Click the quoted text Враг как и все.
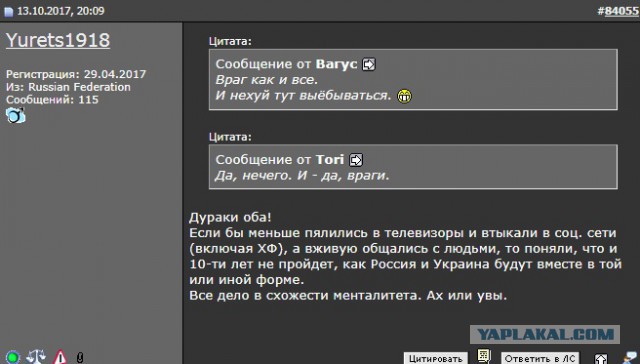The height and width of the screenshot is (364, 640). click(266, 80)
